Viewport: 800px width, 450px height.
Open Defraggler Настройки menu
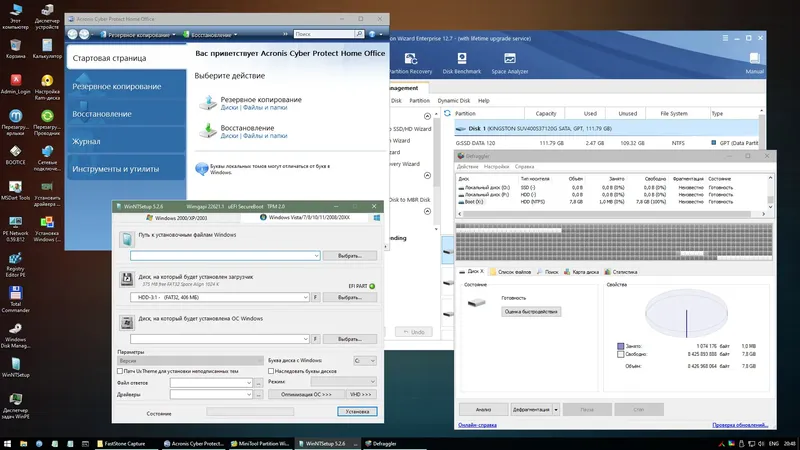[x=496, y=167]
